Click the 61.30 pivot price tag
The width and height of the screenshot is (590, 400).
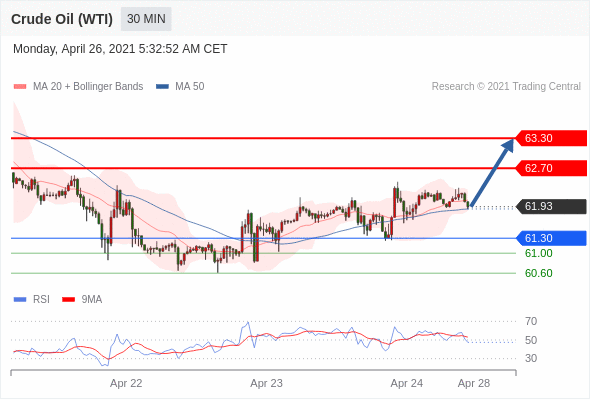[551, 238]
